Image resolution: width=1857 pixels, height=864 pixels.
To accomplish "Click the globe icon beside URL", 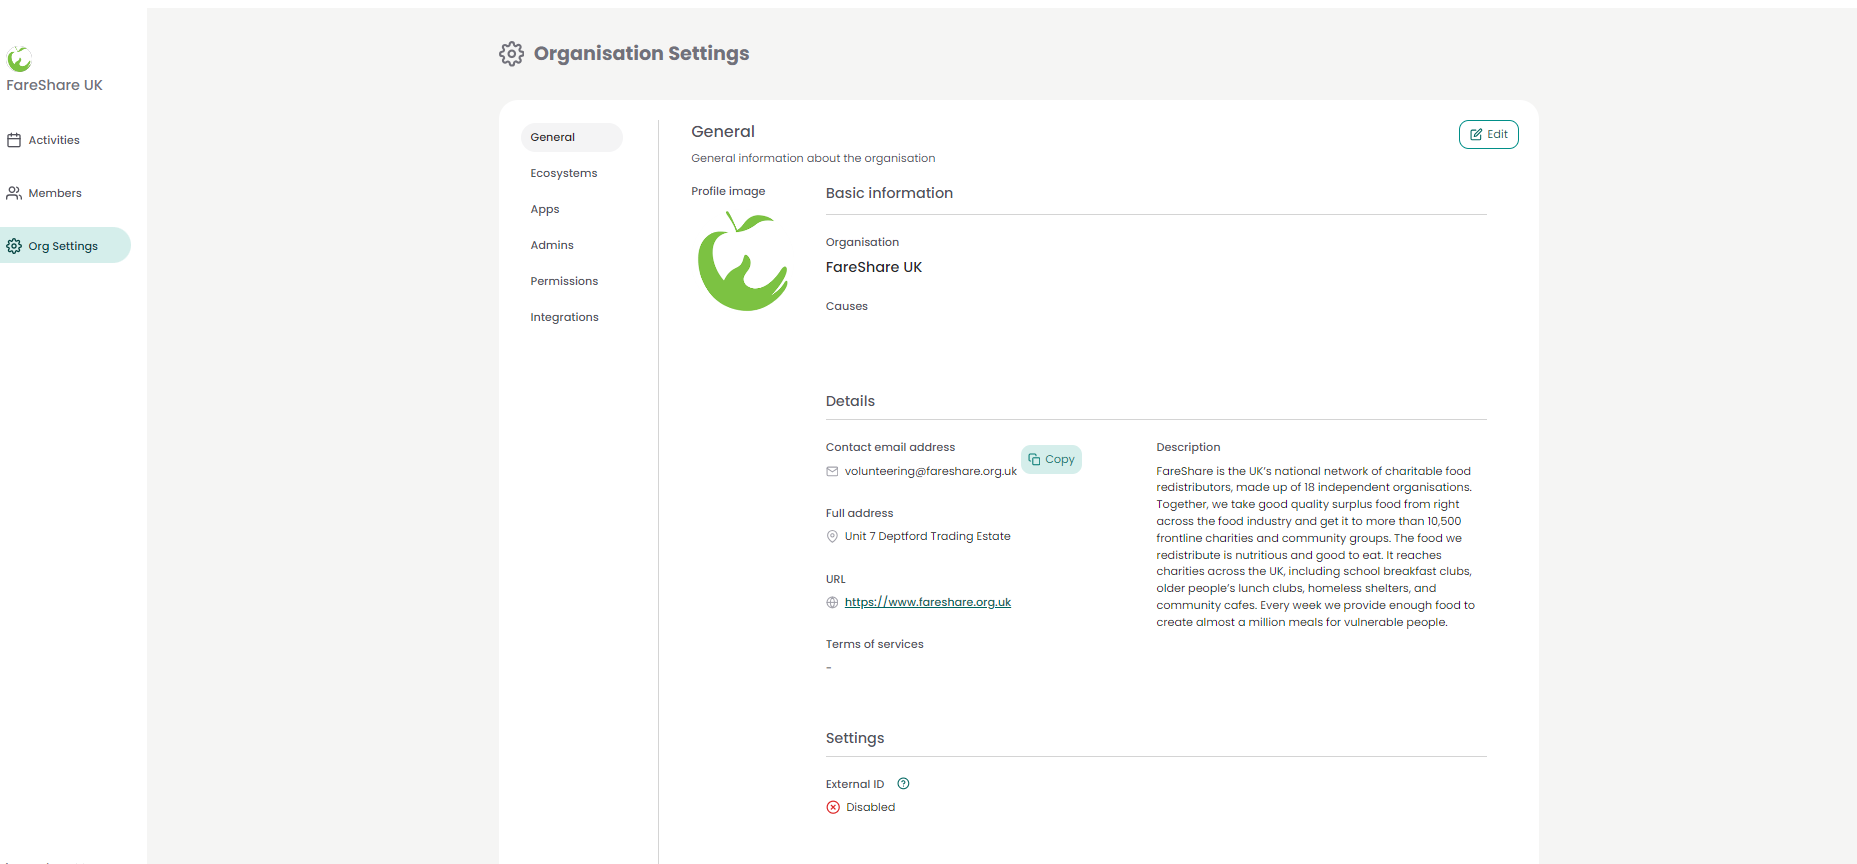I will [832, 603].
